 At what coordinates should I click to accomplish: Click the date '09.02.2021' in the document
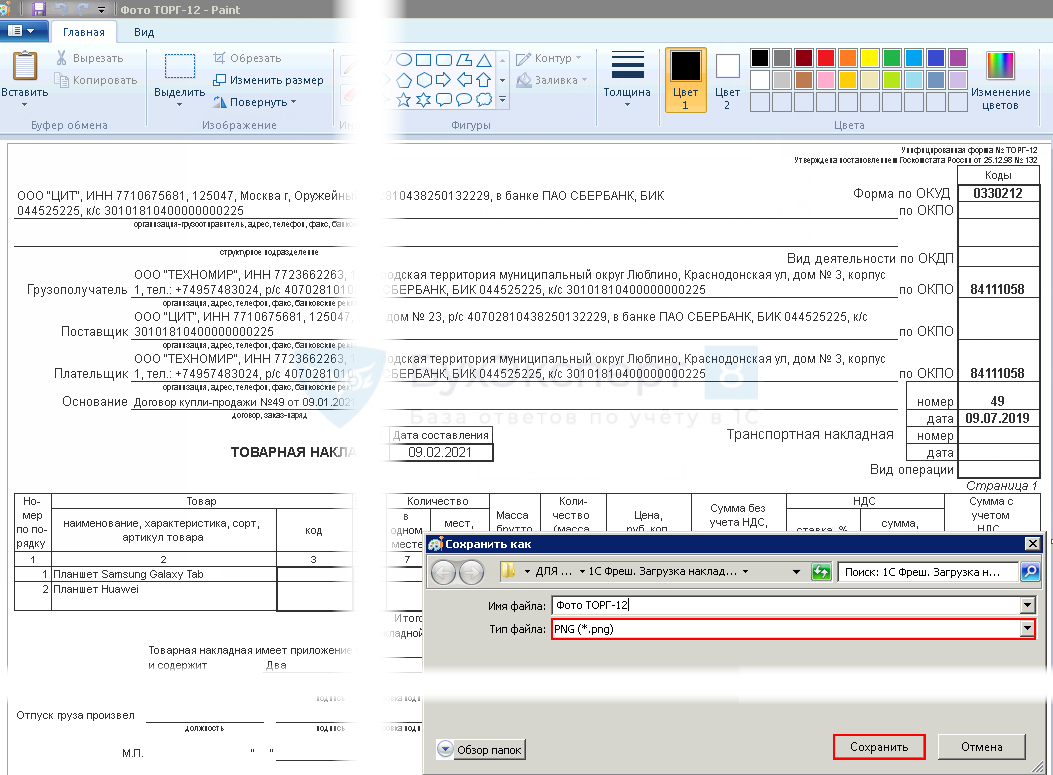pos(440,452)
